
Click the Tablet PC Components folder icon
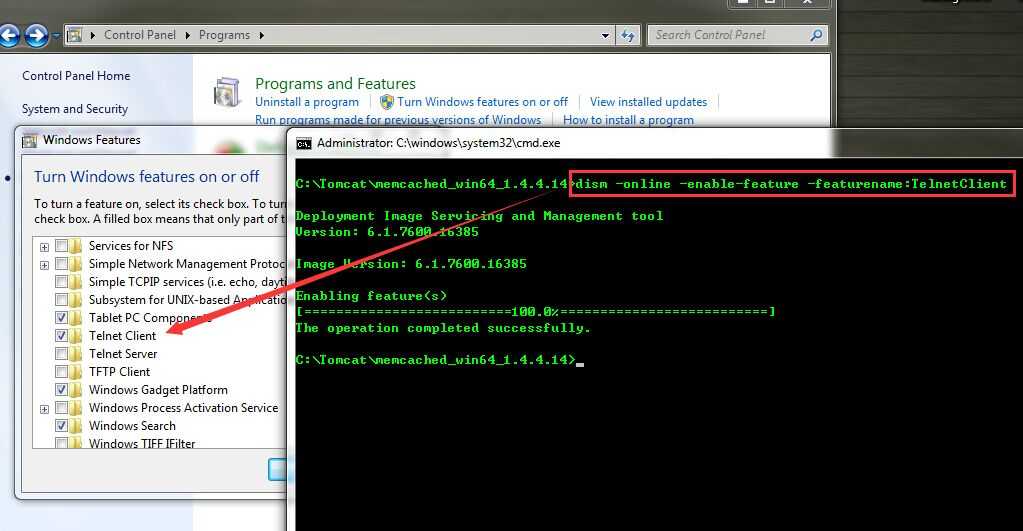point(76,318)
